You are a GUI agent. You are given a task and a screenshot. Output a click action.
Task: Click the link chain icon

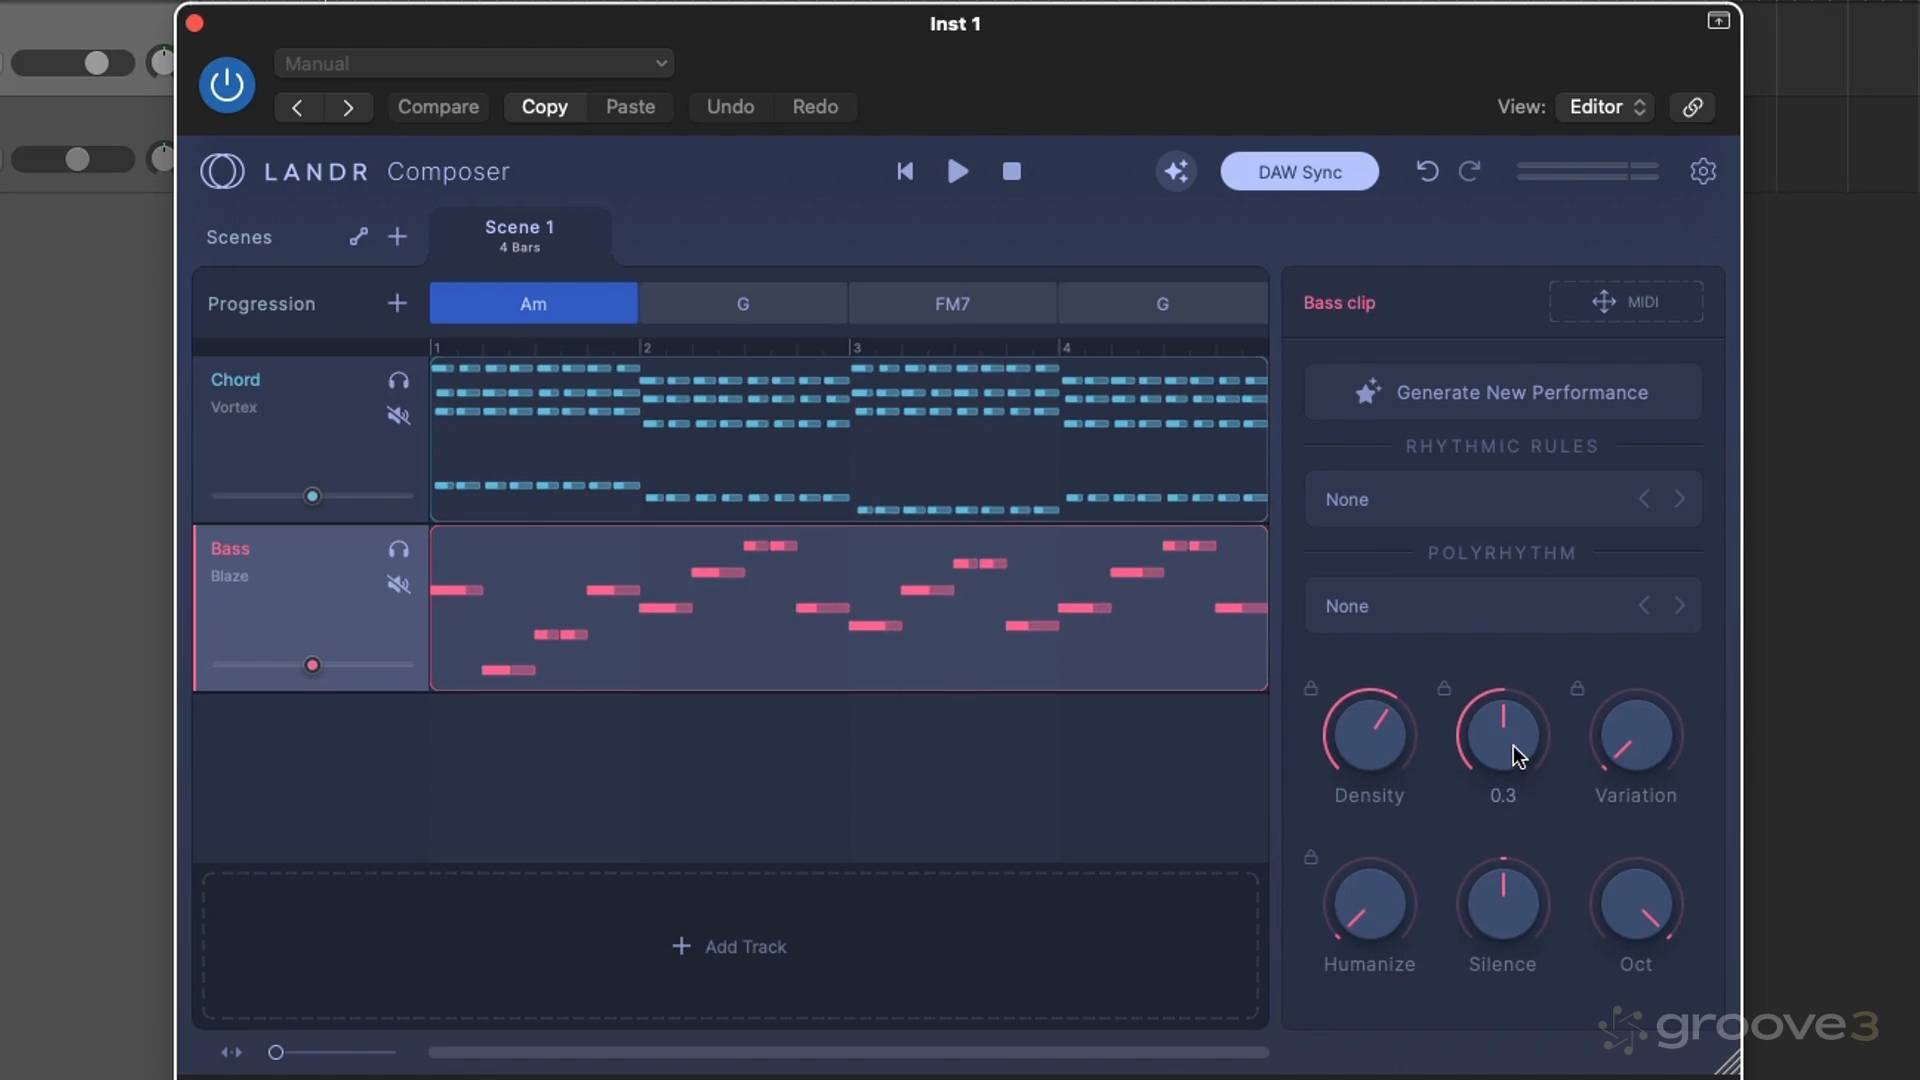pyautogui.click(x=1693, y=107)
